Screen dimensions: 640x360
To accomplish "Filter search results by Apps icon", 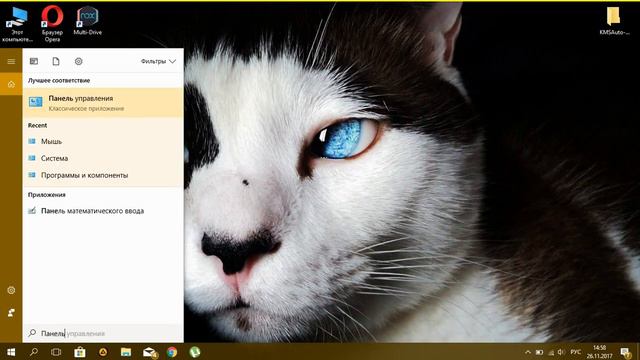I will click(x=34, y=61).
